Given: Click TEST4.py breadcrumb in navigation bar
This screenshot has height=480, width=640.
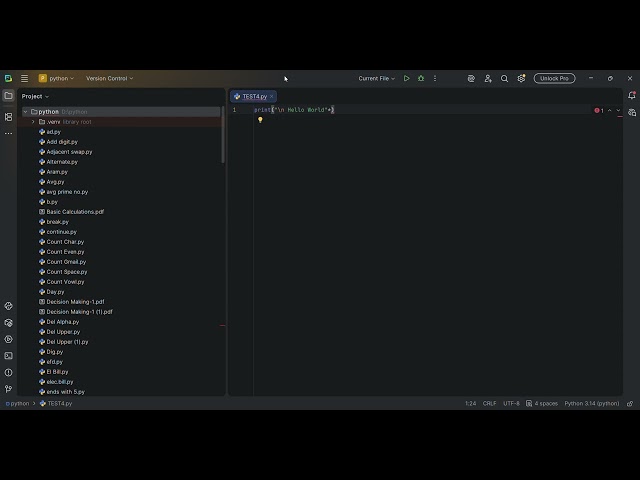Looking at the screenshot, I should [56, 403].
